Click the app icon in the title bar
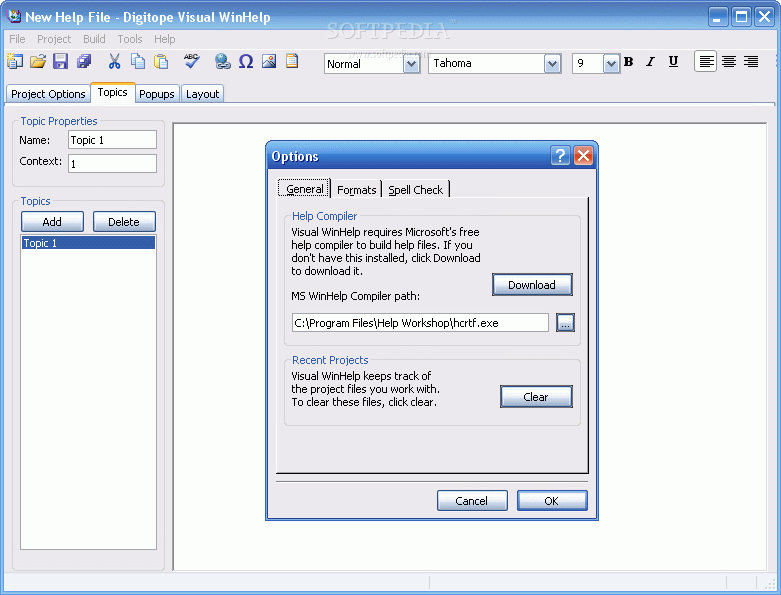 tap(13, 16)
